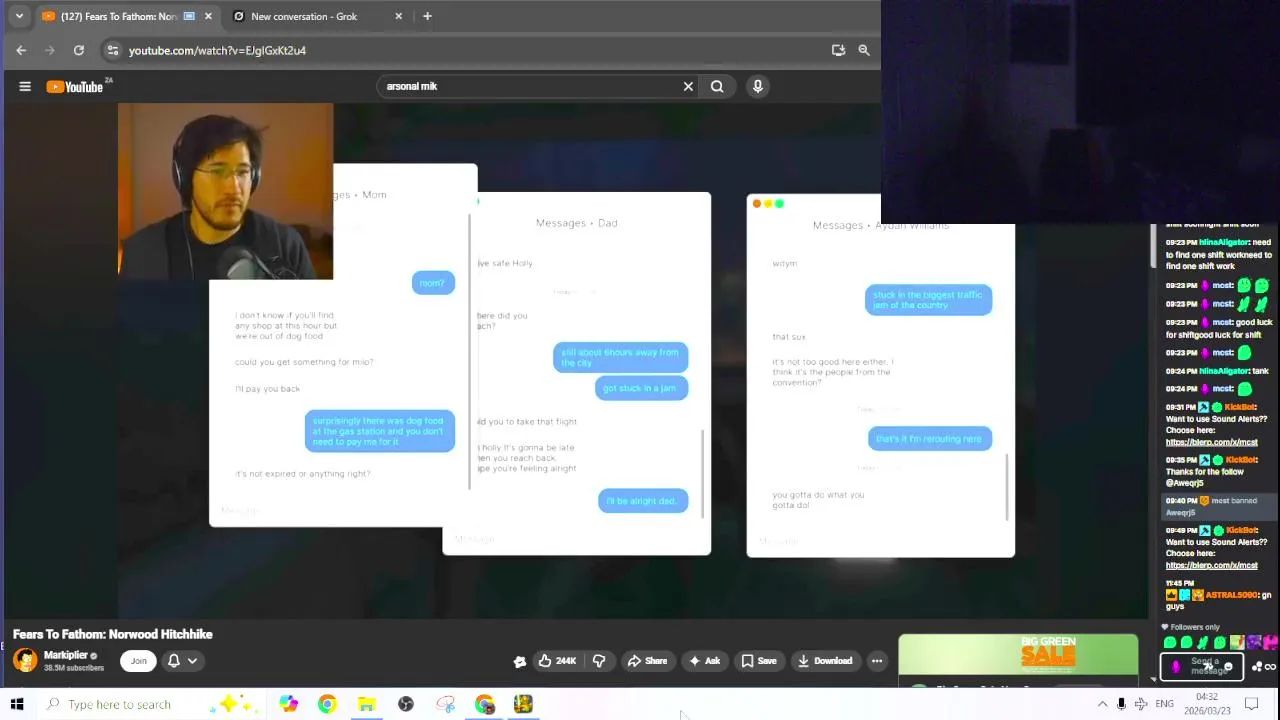Share the video
This screenshot has width=1280, height=720.
pyautogui.click(x=647, y=660)
